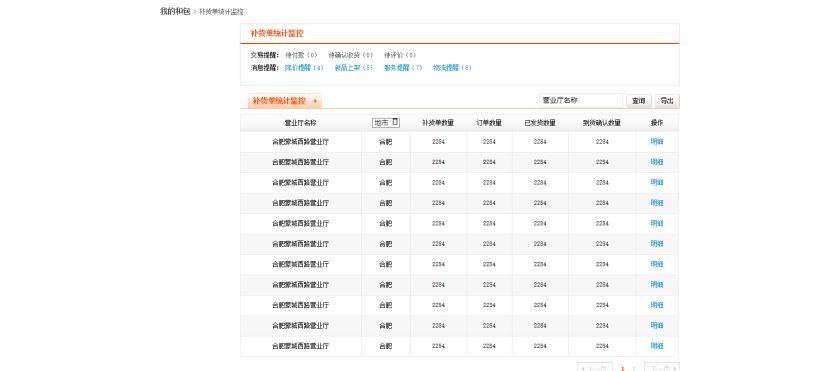The width and height of the screenshot is (840, 371).
Task: Click the 营业厅名称 column header
Action: pyautogui.click(x=301, y=123)
